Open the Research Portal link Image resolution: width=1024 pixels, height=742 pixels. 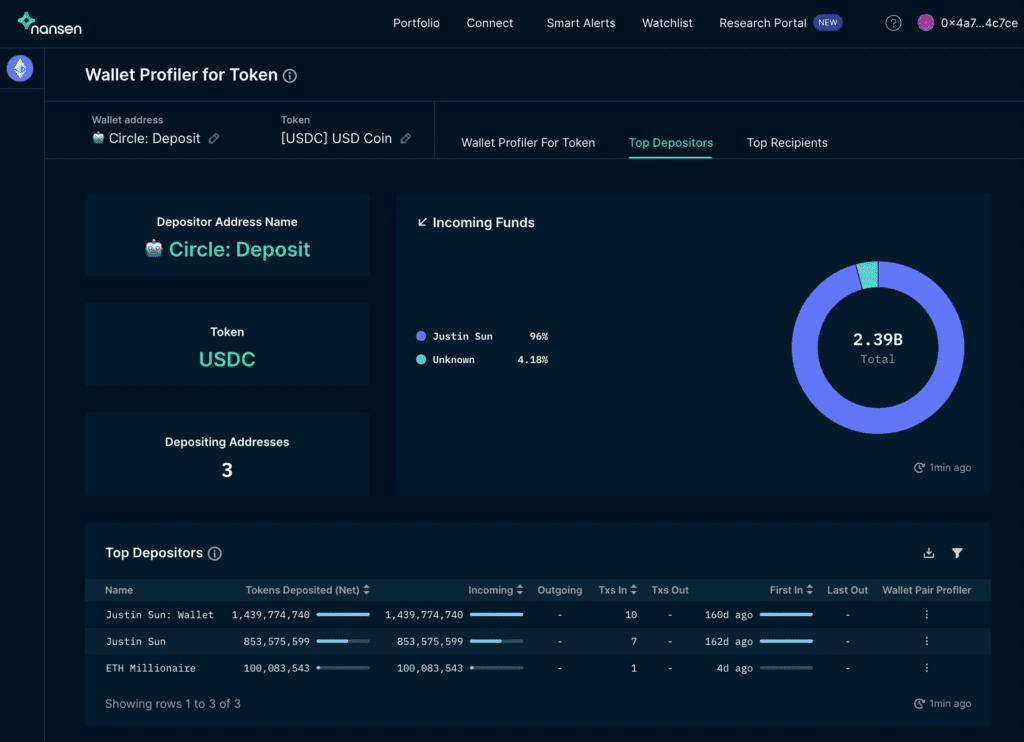point(763,23)
